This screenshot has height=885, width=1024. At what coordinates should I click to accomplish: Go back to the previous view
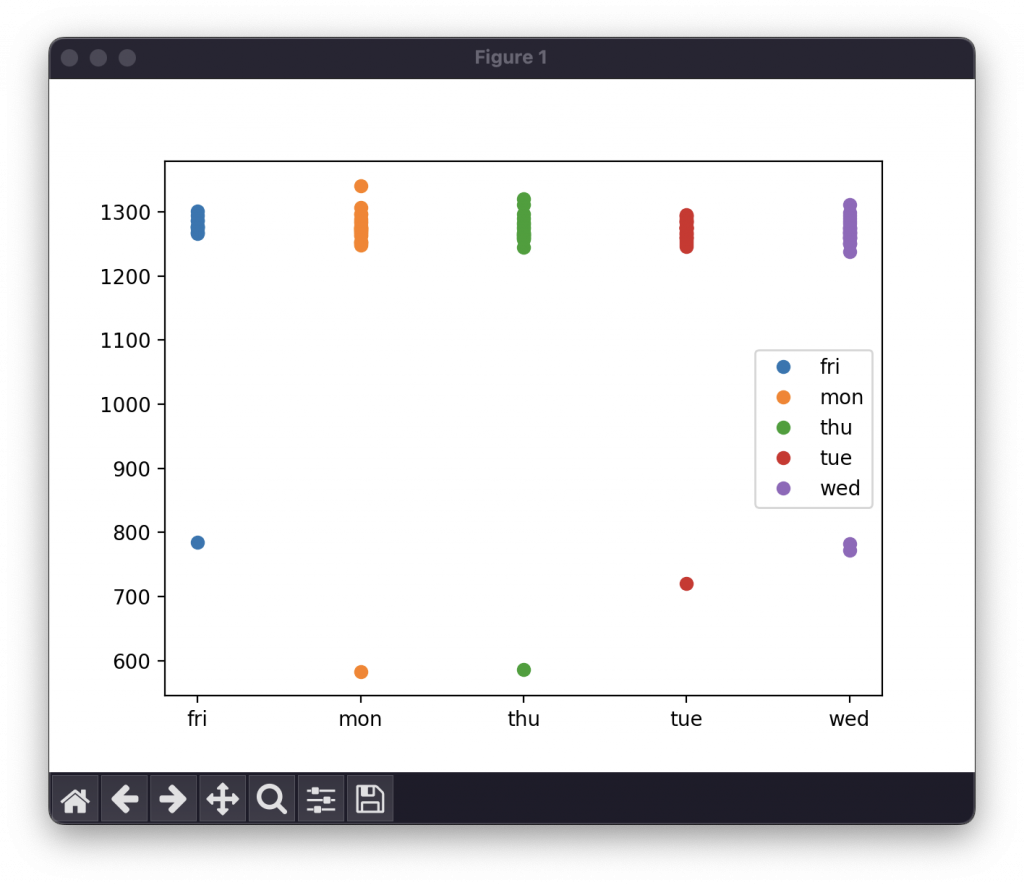tap(124, 799)
